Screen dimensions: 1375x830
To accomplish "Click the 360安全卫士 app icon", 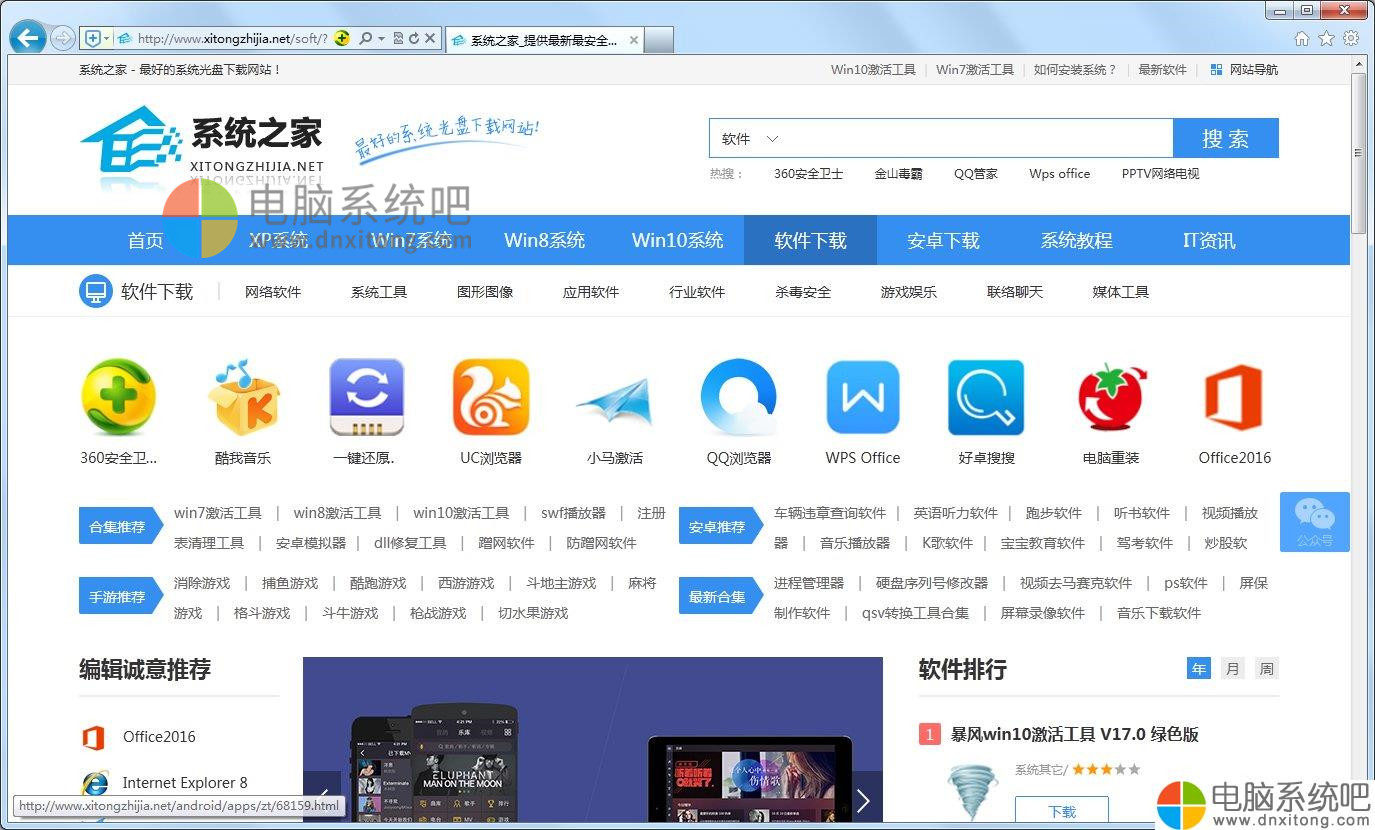I will [118, 398].
